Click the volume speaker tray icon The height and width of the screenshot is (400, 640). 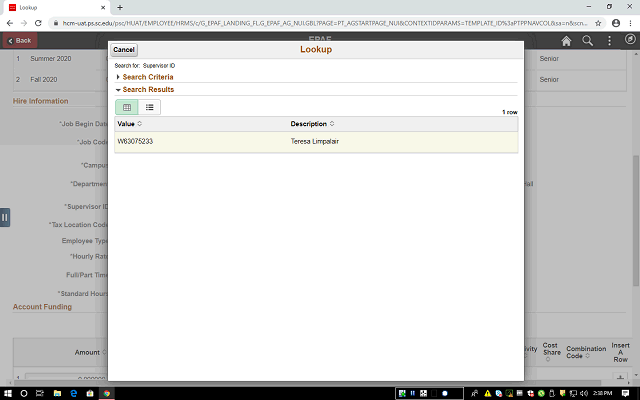pos(584,393)
